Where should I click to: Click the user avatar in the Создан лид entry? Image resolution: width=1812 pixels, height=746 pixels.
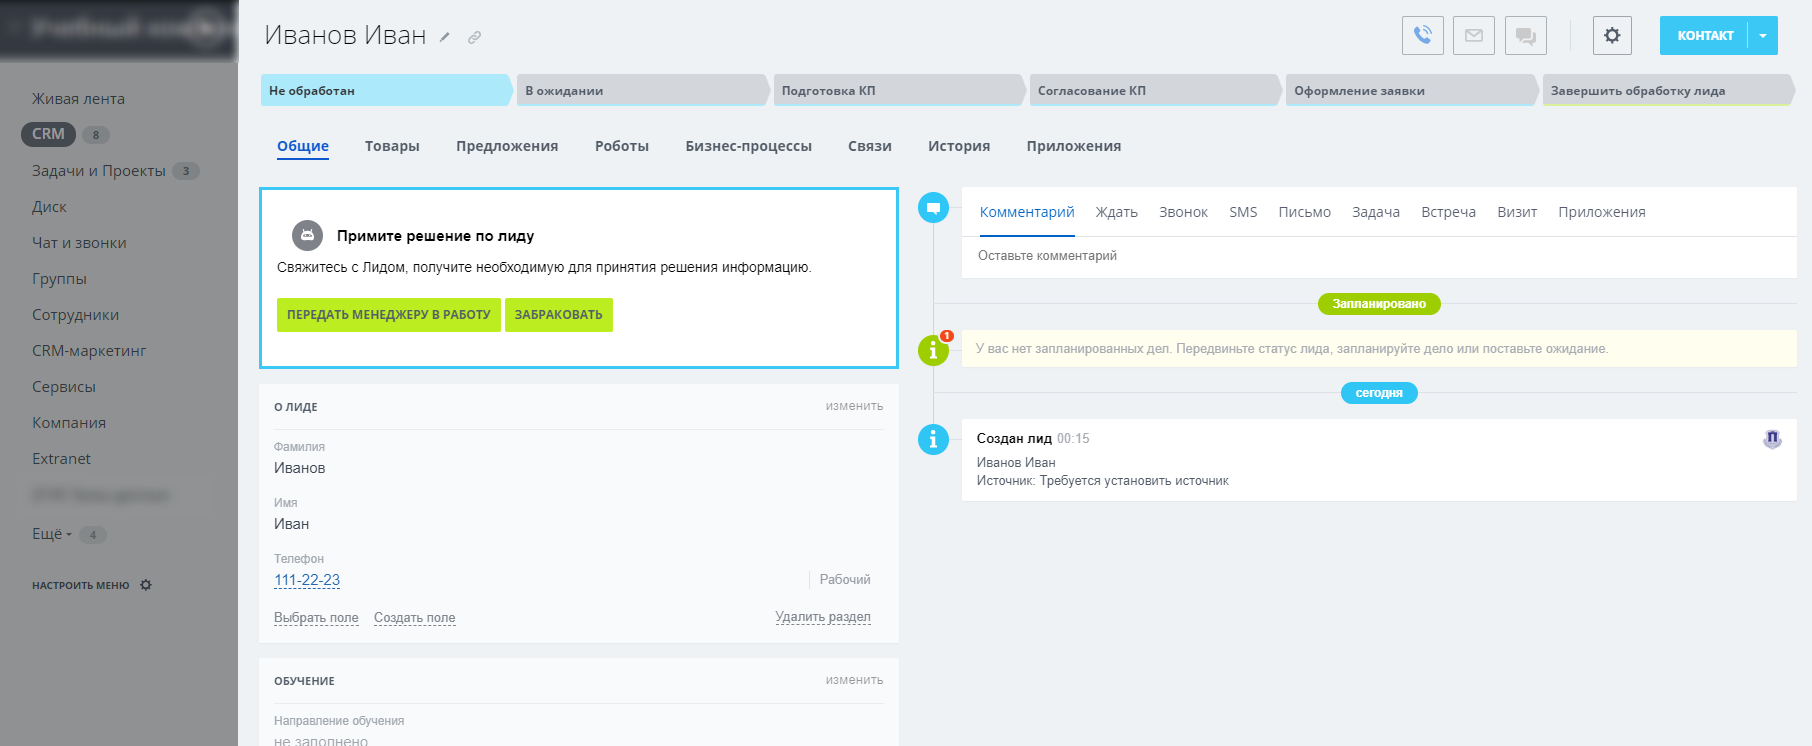tap(1772, 439)
